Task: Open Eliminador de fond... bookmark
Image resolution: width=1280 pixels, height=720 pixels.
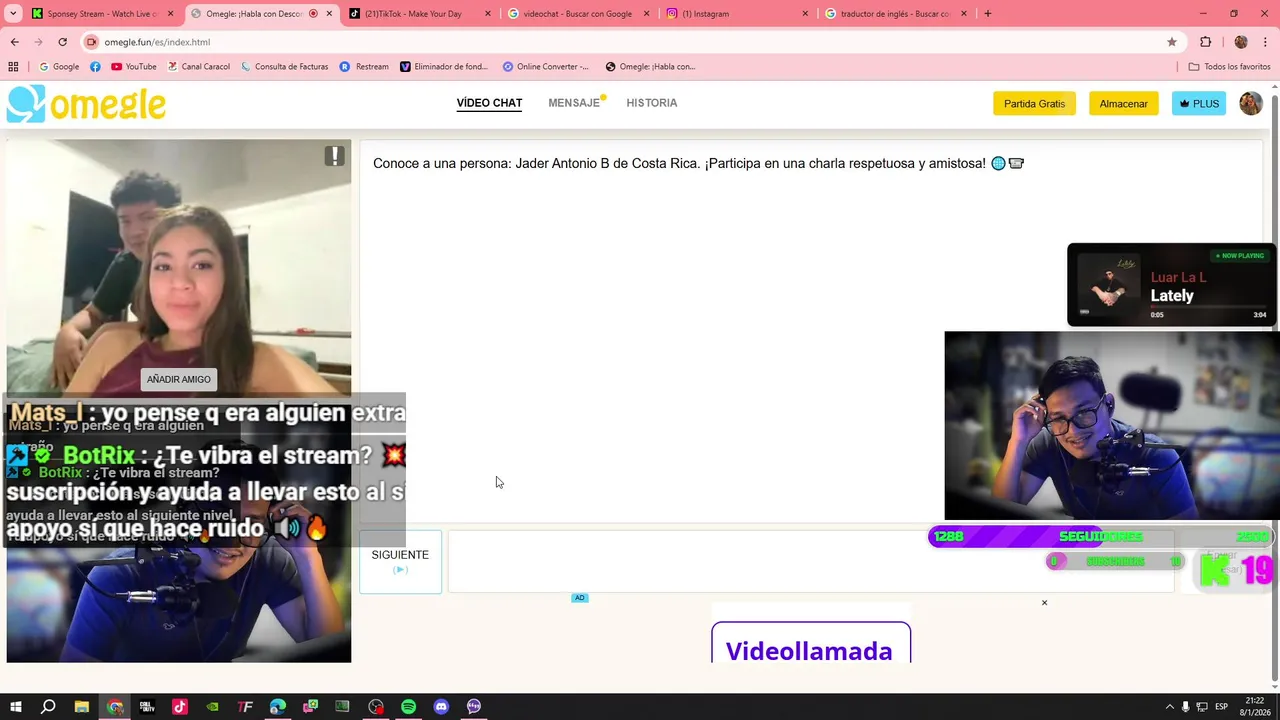Action: 444,67
